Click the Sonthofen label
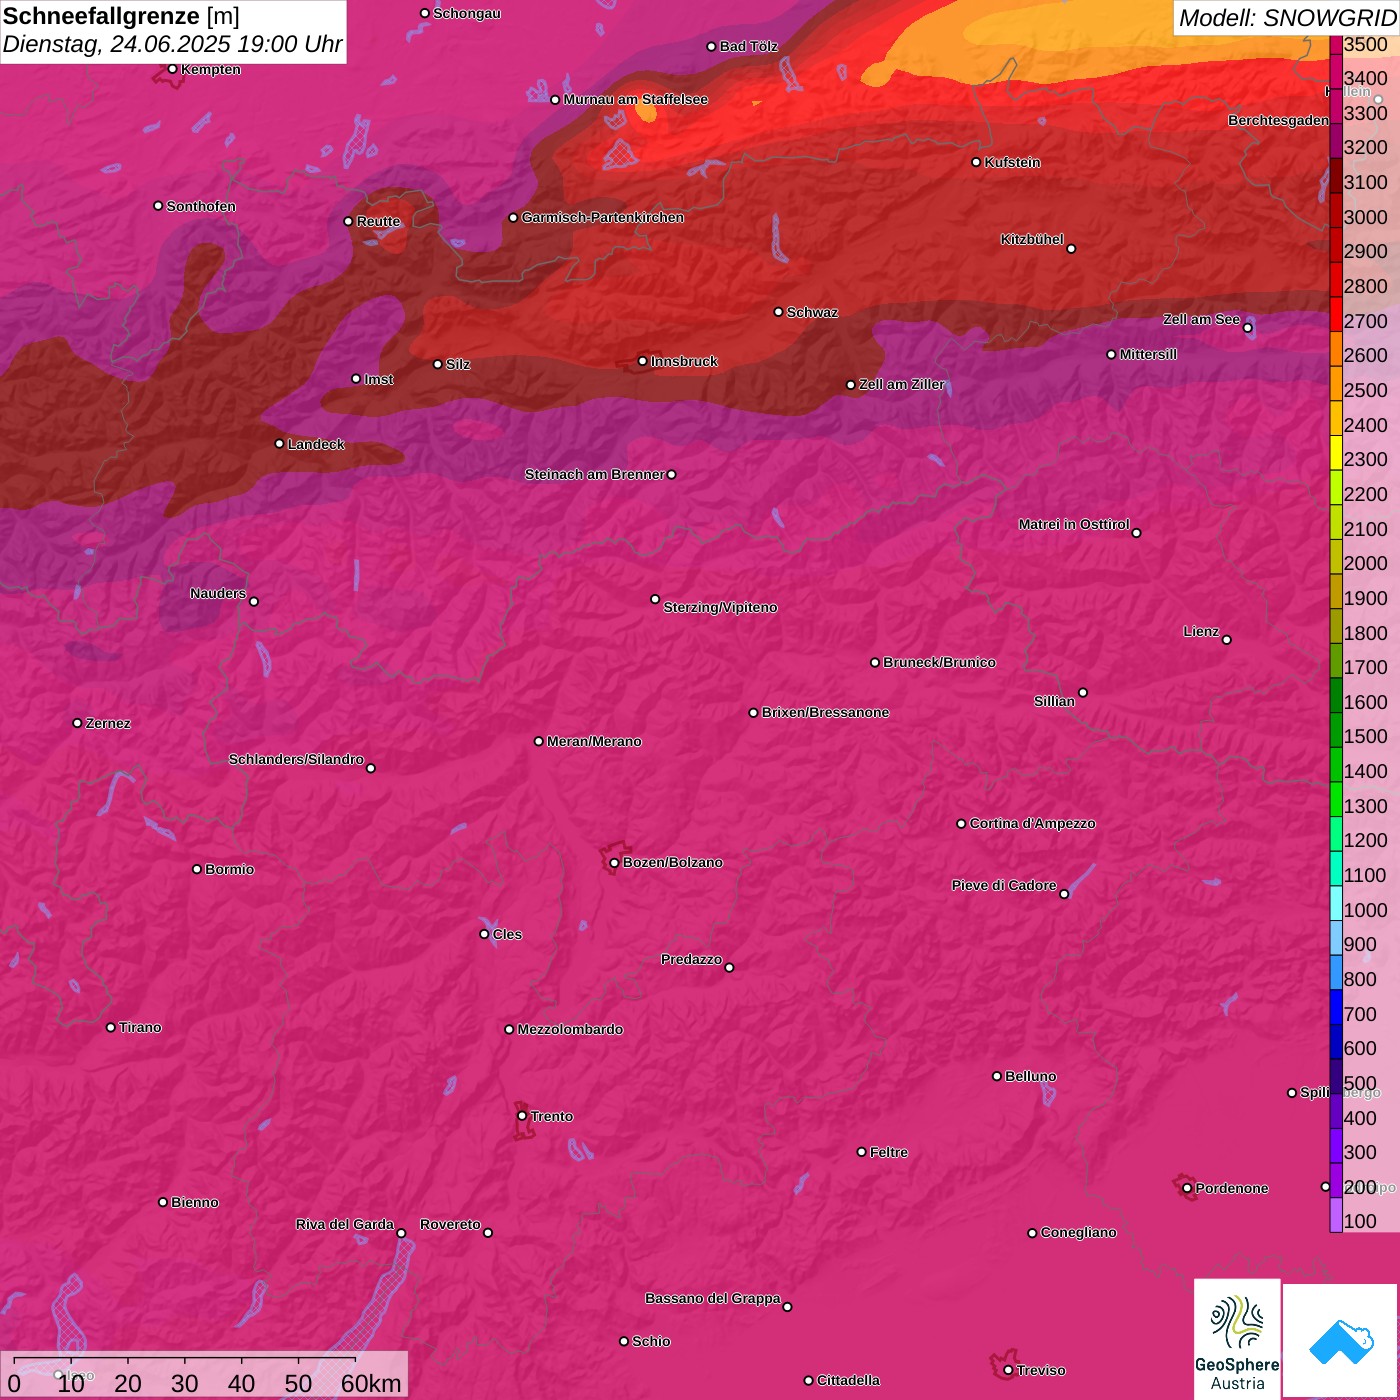This screenshot has width=1400, height=1400. click(201, 206)
